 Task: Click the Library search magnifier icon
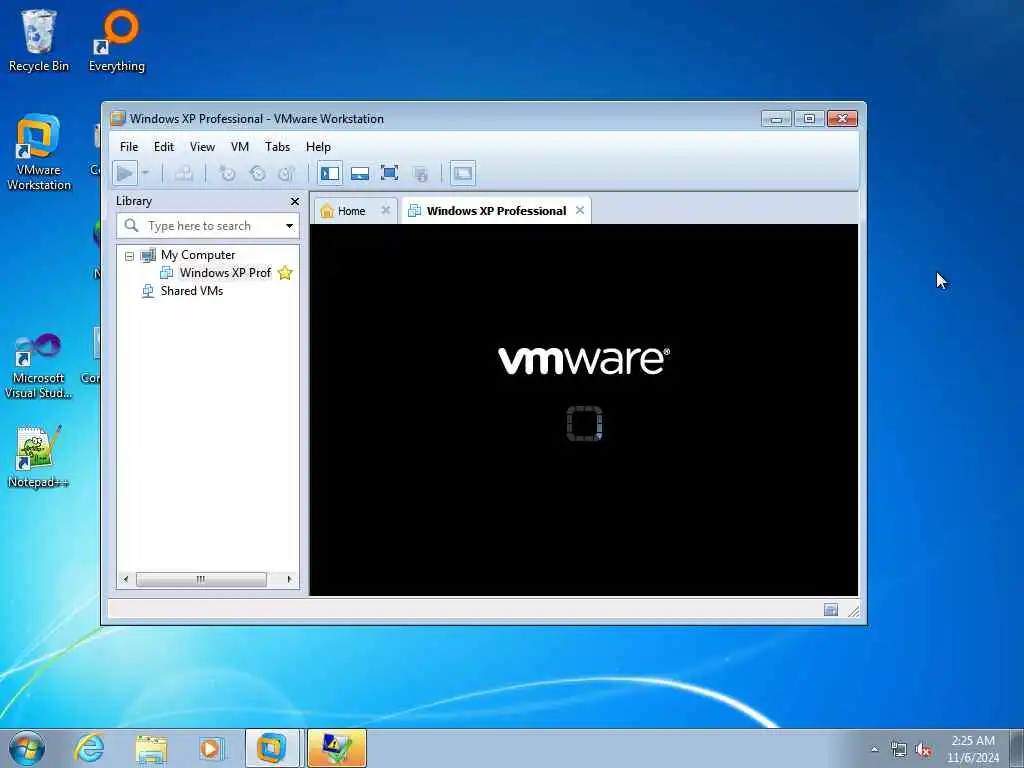(x=131, y=225)
